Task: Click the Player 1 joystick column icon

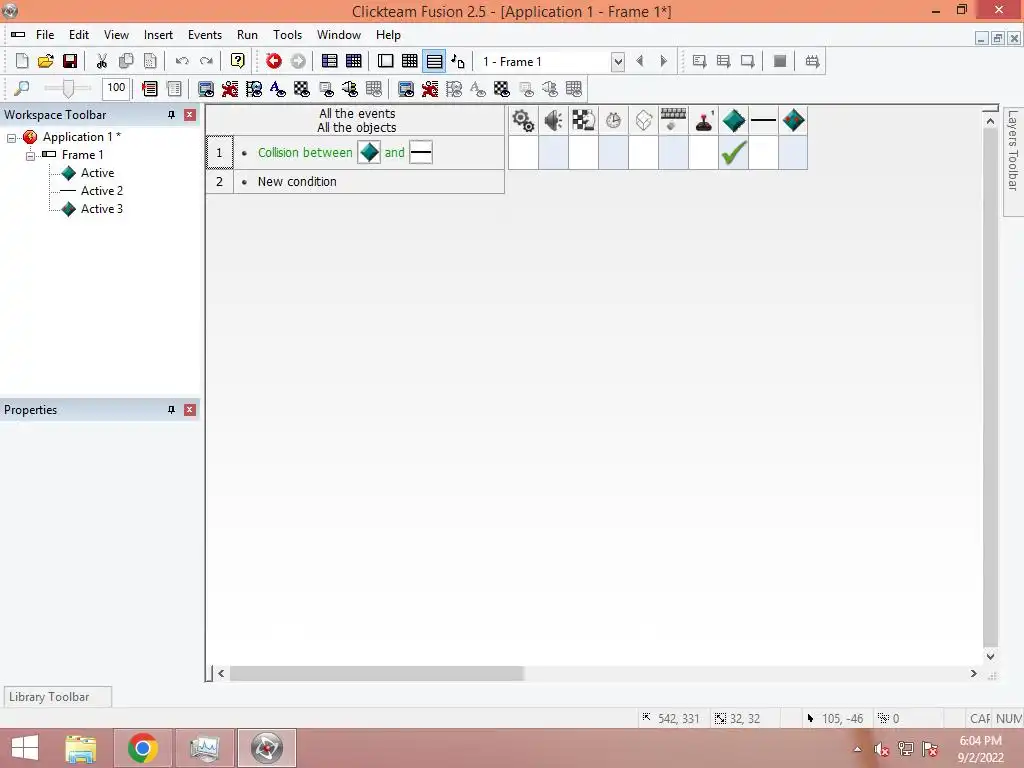Action: coord(703,121)
